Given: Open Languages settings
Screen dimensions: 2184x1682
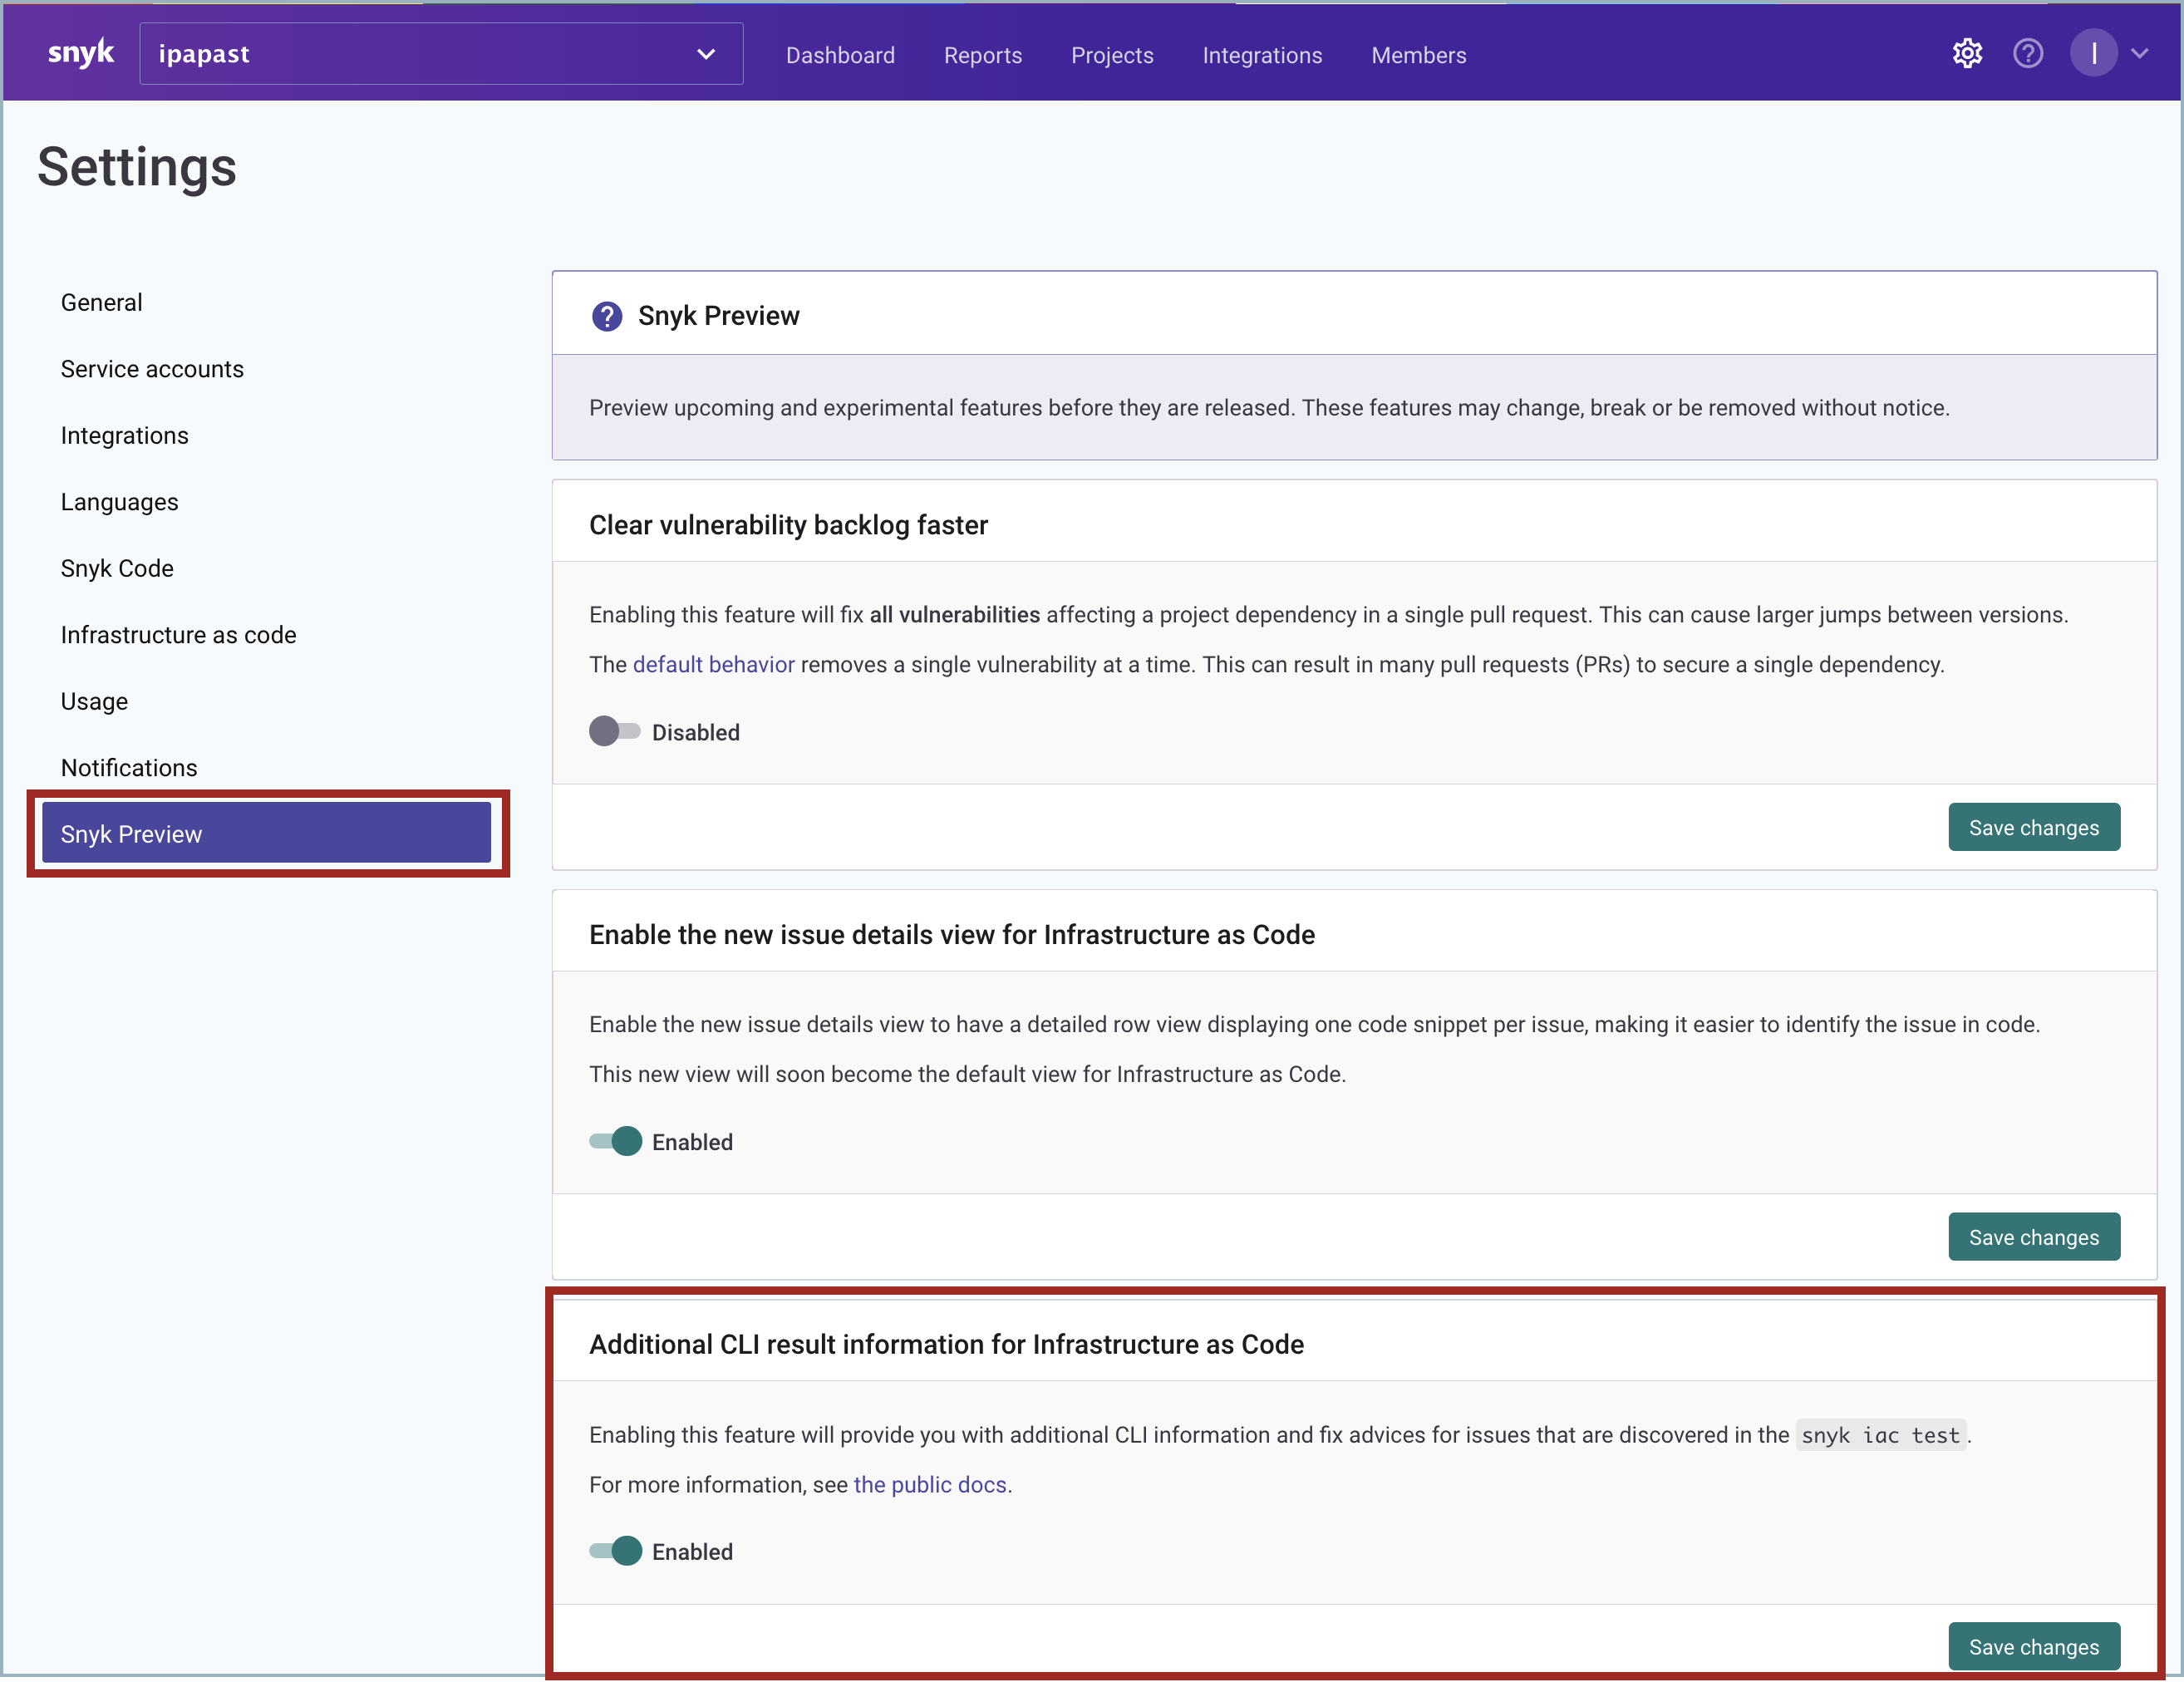Looking at the screenshot, I should click(x=119, y=502).
